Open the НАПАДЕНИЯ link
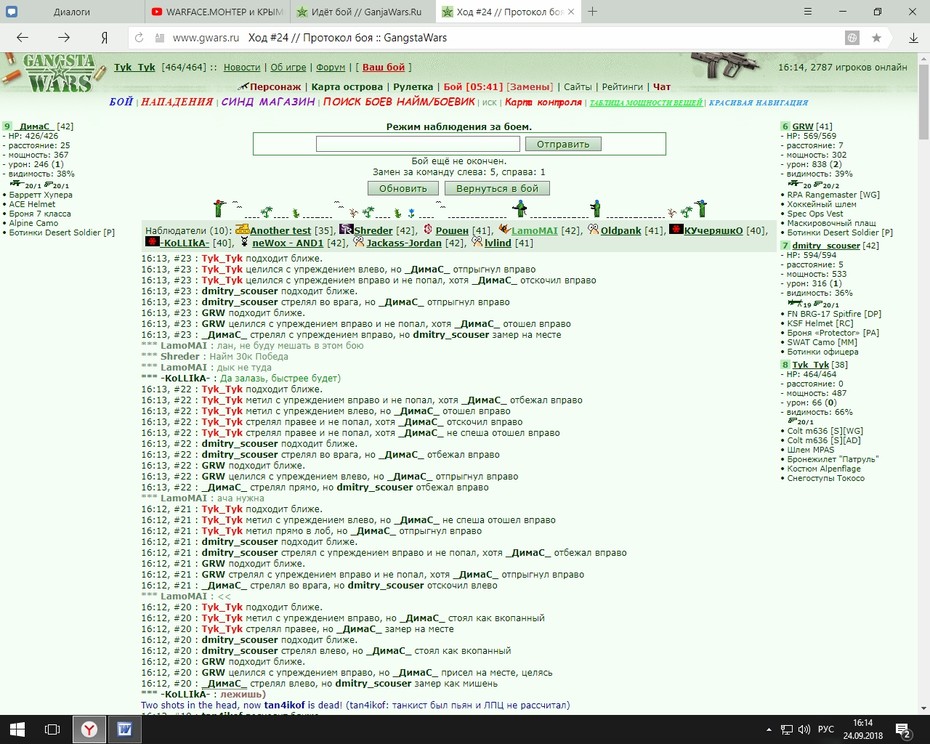Screen dimensions: 930x744 tap(177, 102)
